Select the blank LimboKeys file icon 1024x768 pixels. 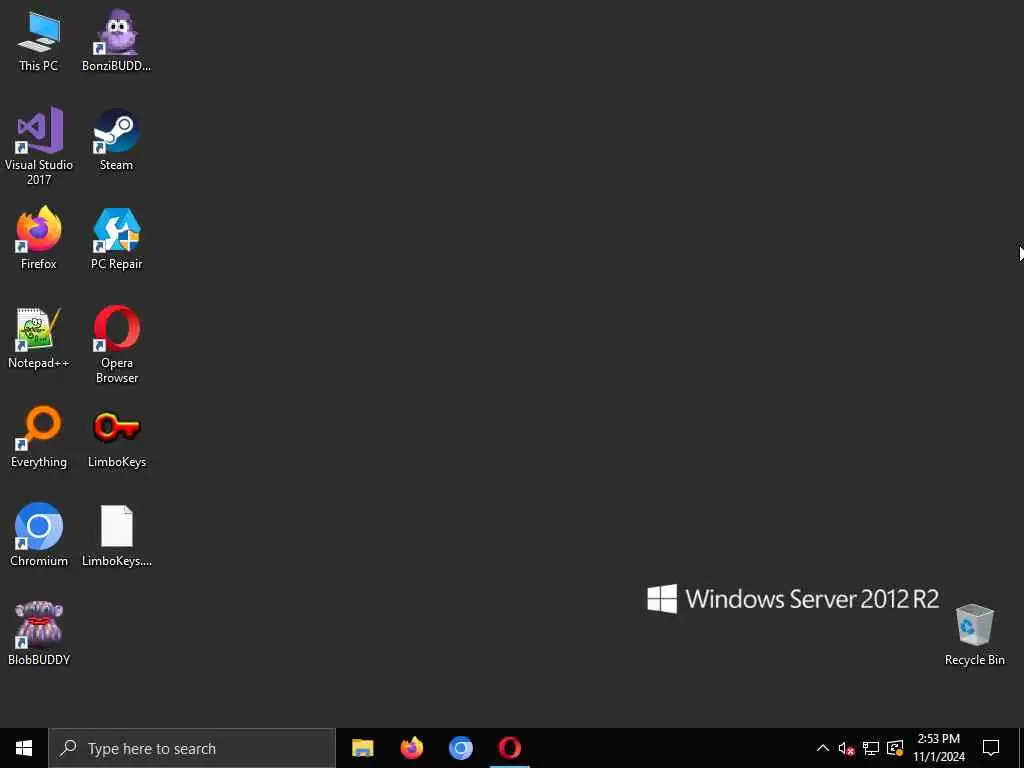(117, 536)
